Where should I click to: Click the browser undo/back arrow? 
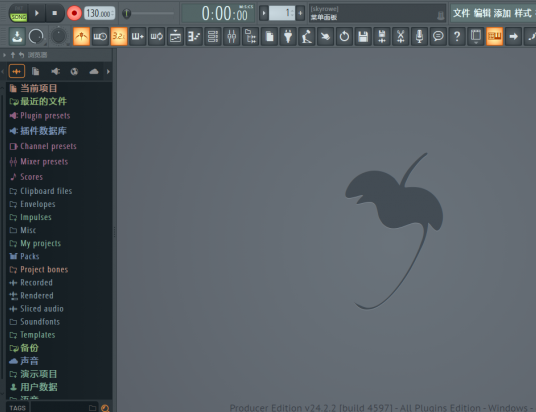pyautogui.click(x=22, y=55)
